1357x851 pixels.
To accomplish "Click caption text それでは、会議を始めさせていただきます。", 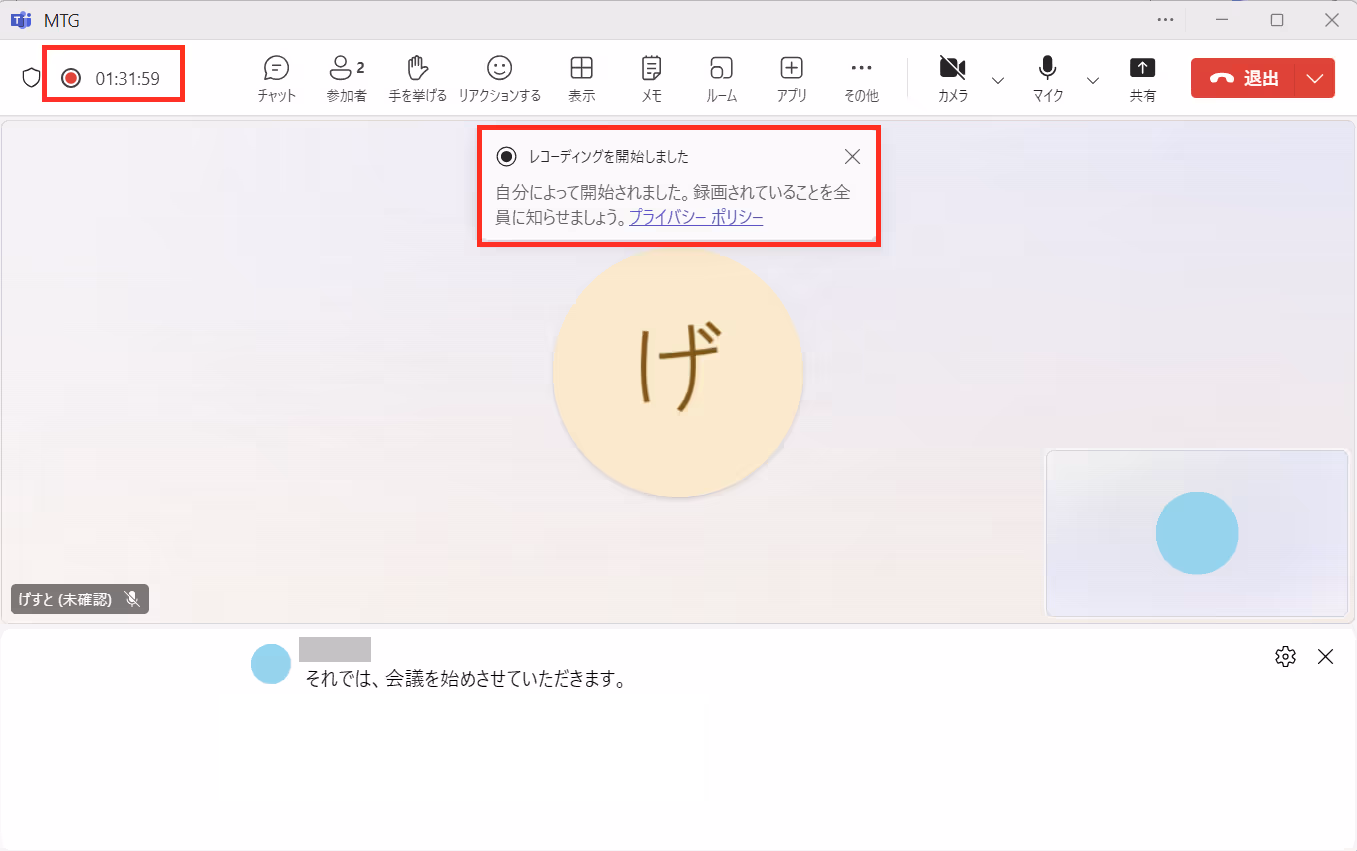I will [465, 680].
